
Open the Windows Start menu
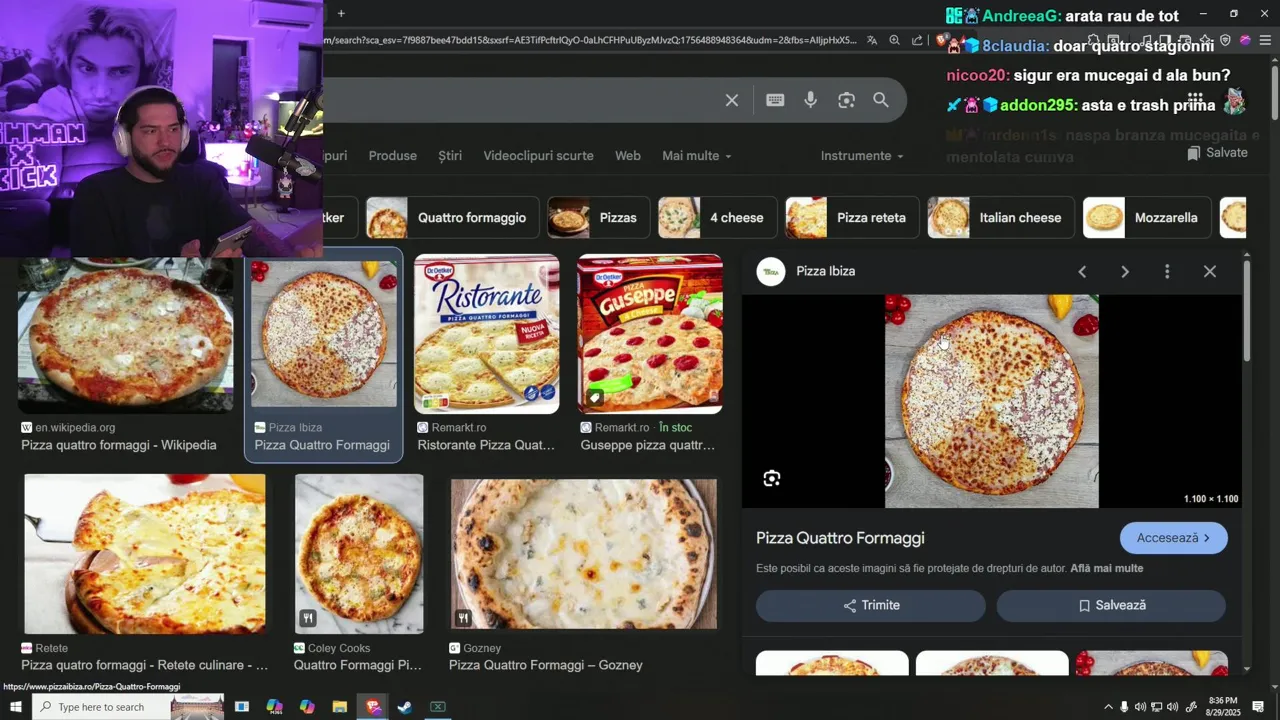pos(15,707)
